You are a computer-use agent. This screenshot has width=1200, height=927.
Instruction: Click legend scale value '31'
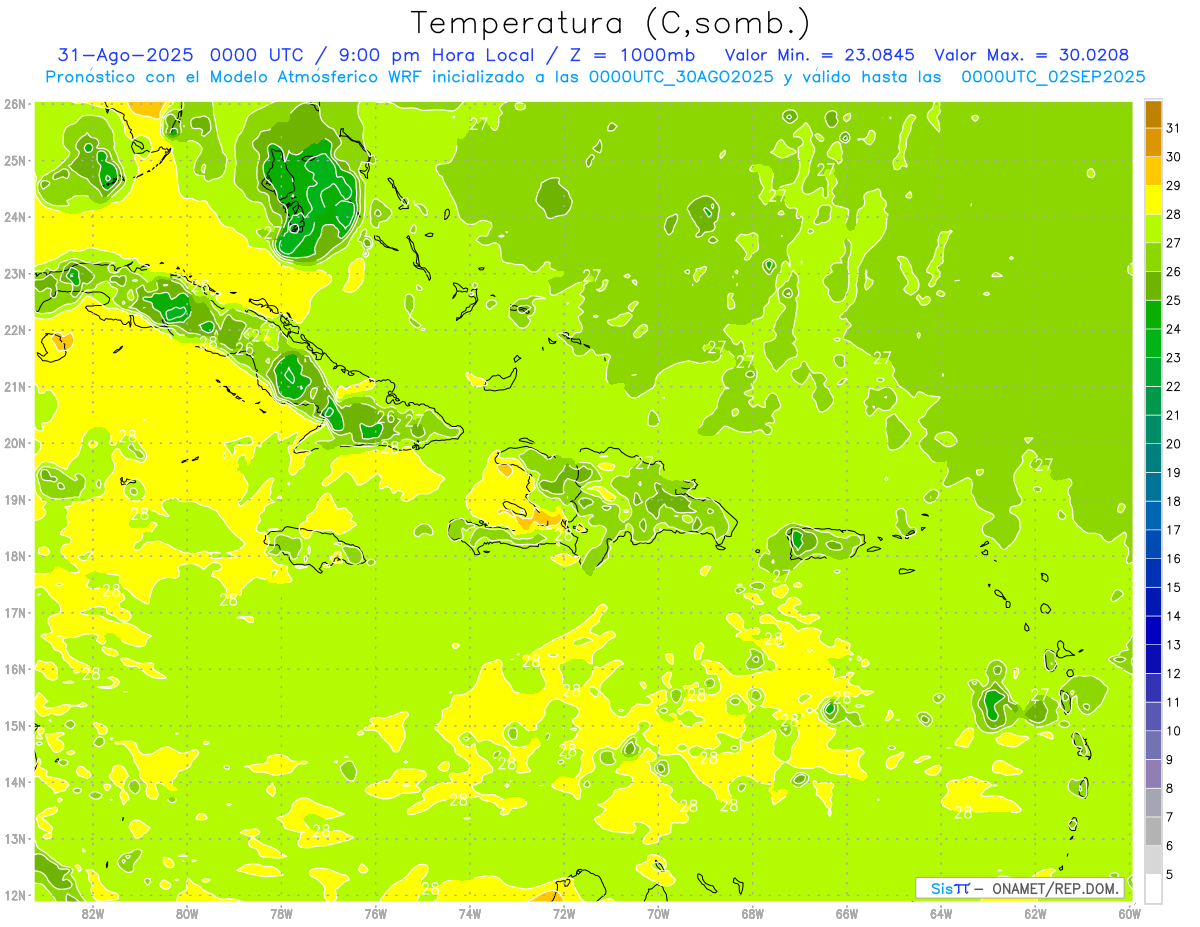pyautogui.click(x=1174, y=128)
